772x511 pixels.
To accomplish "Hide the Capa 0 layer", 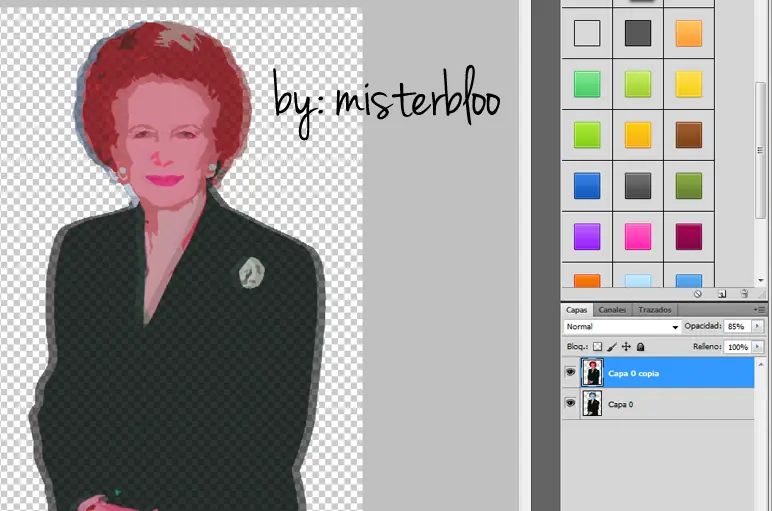I will point(570,403).
